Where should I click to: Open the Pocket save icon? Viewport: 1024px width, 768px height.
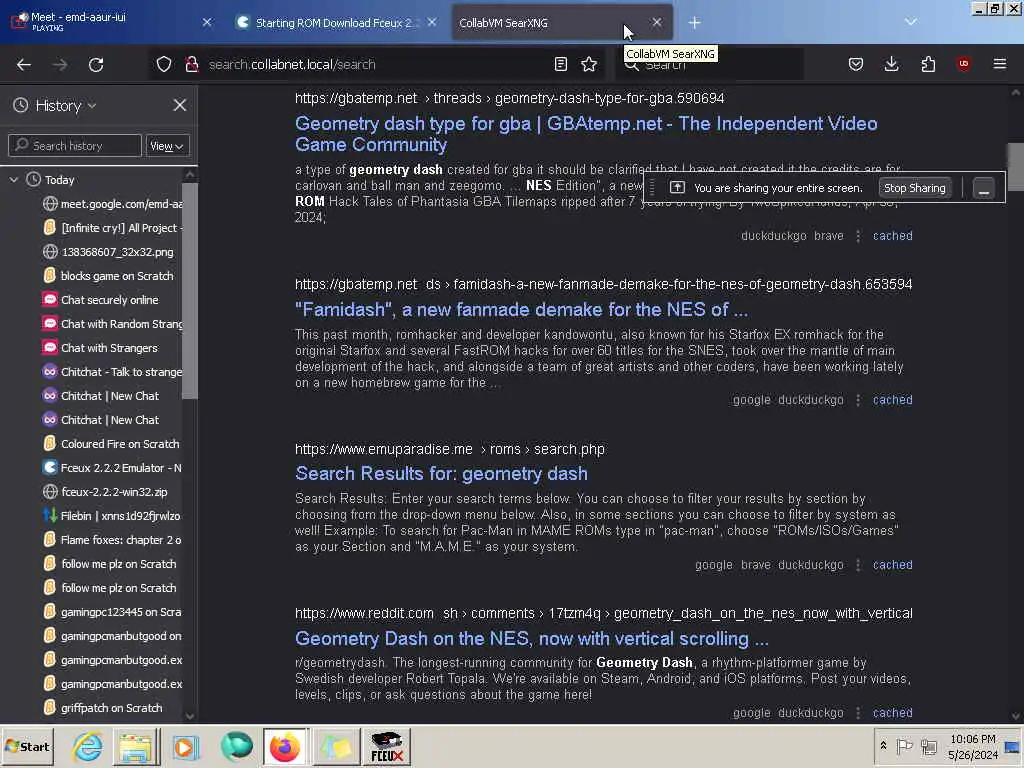[x=856, y=64]
